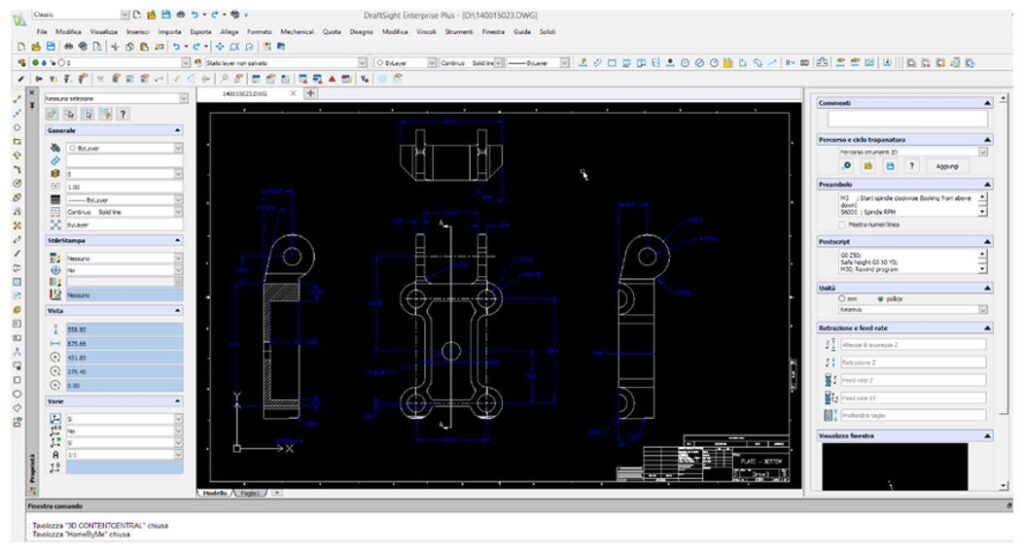This screenshot has height=554, width=1024.
Task: Click the pencil icon in third toolbar row
Action: 21,79
